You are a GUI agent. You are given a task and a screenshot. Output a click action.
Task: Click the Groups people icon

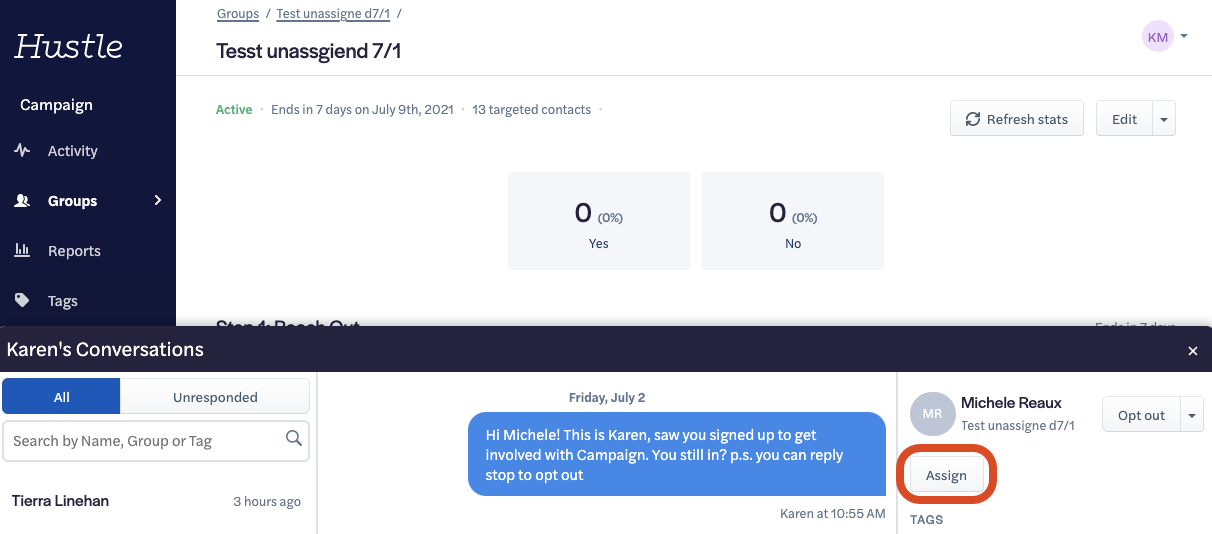click(x=22, y=201)
